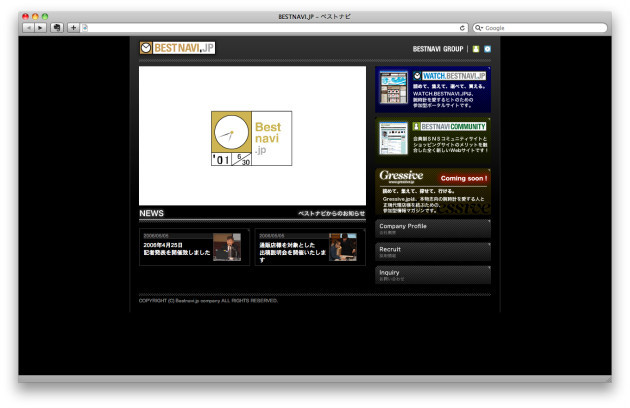Click the green zoom window button
Image resolution: width=630 pixels, height=408 pixels.
pos(45,16)
